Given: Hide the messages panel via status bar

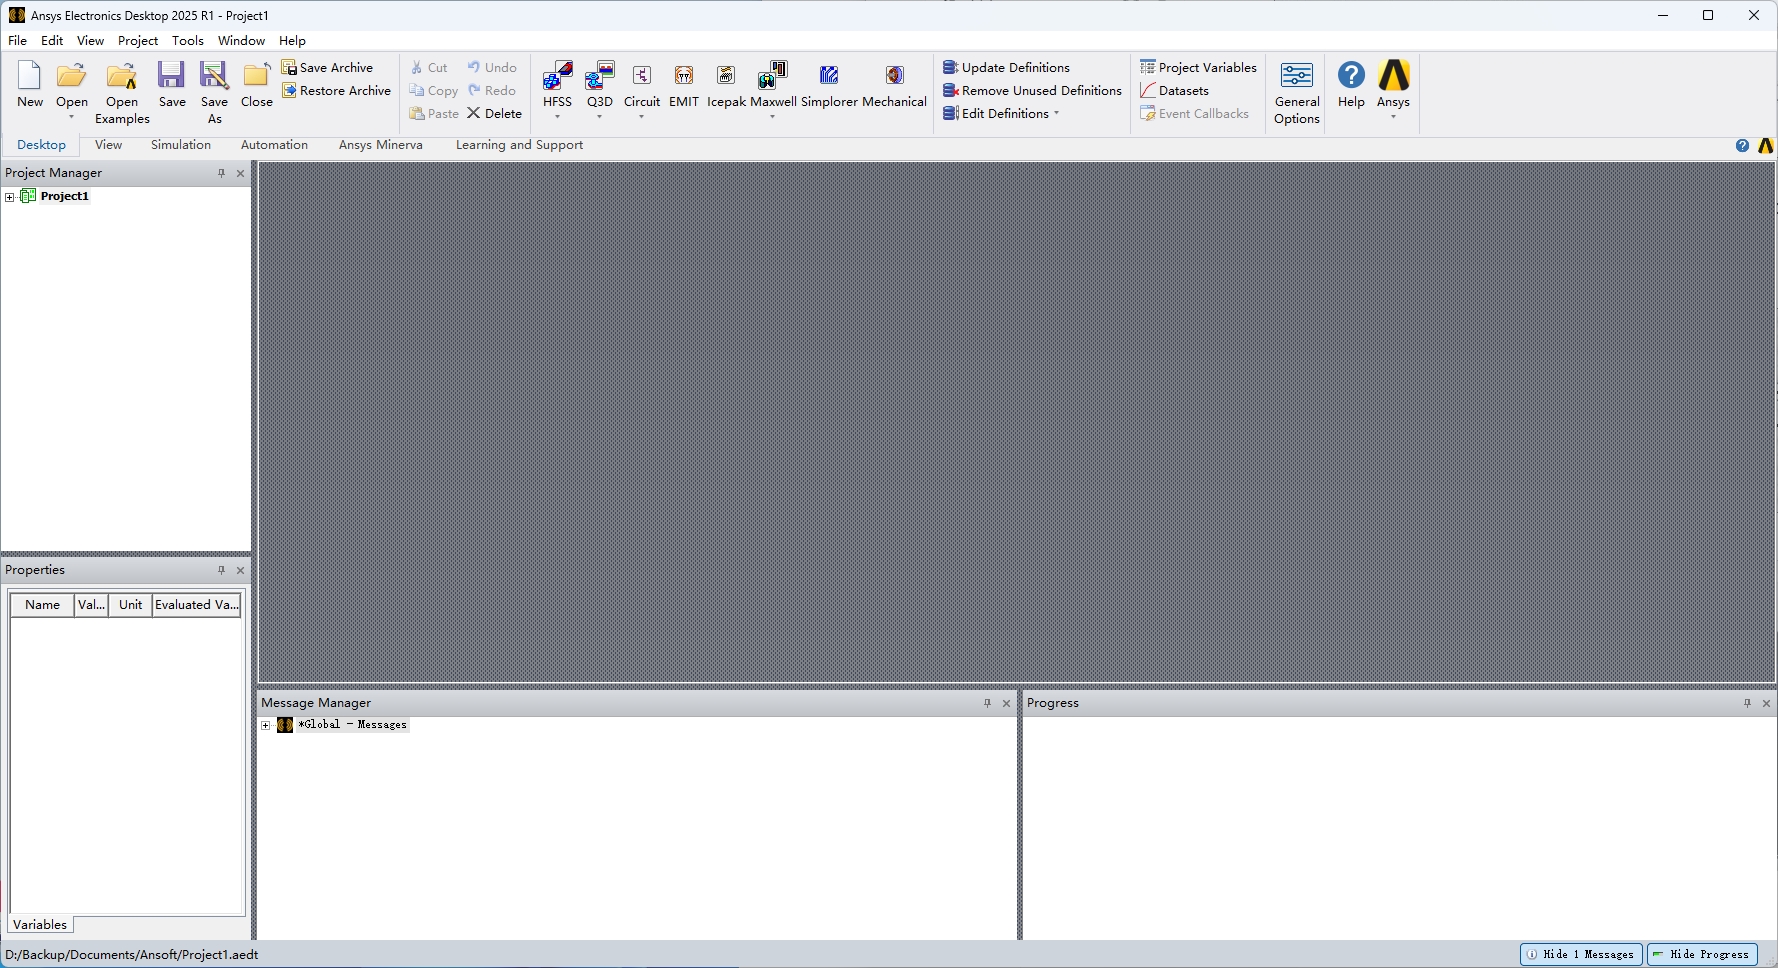Looking at the screenshot, I should tap(1581, 954).
